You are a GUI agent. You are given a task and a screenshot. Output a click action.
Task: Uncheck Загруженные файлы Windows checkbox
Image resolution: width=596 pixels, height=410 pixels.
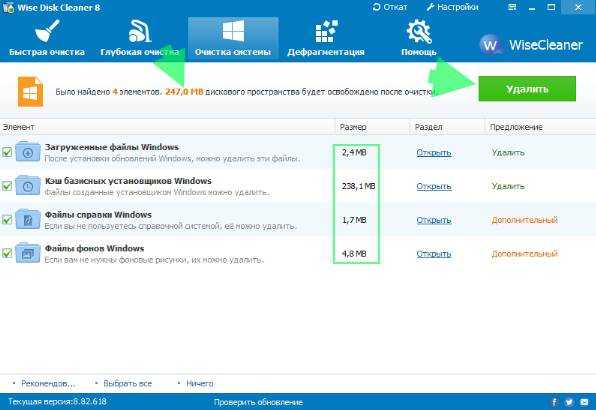tap(7, 152)
